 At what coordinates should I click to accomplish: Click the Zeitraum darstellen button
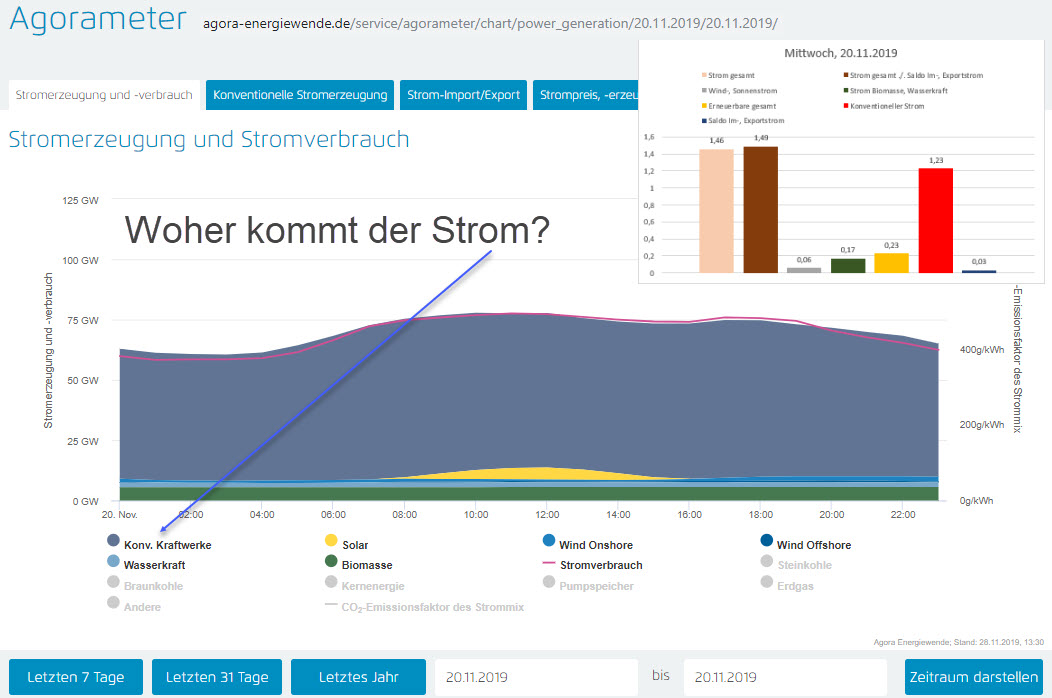973,677
